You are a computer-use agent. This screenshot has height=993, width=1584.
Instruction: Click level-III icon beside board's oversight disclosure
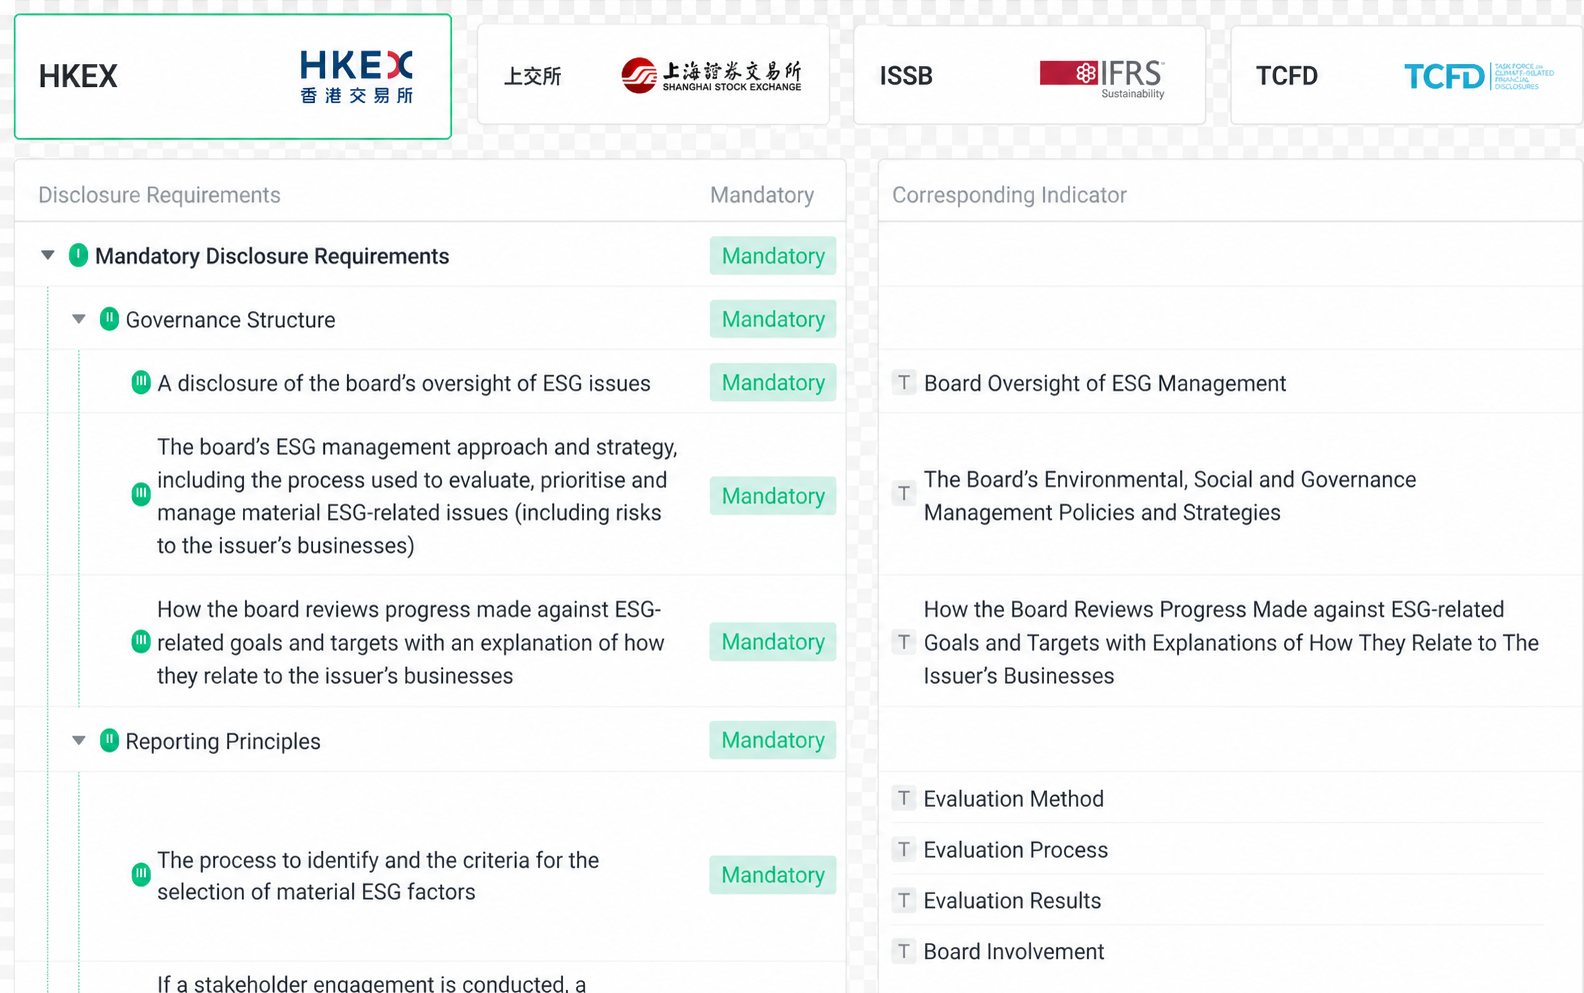coord(141,382)
